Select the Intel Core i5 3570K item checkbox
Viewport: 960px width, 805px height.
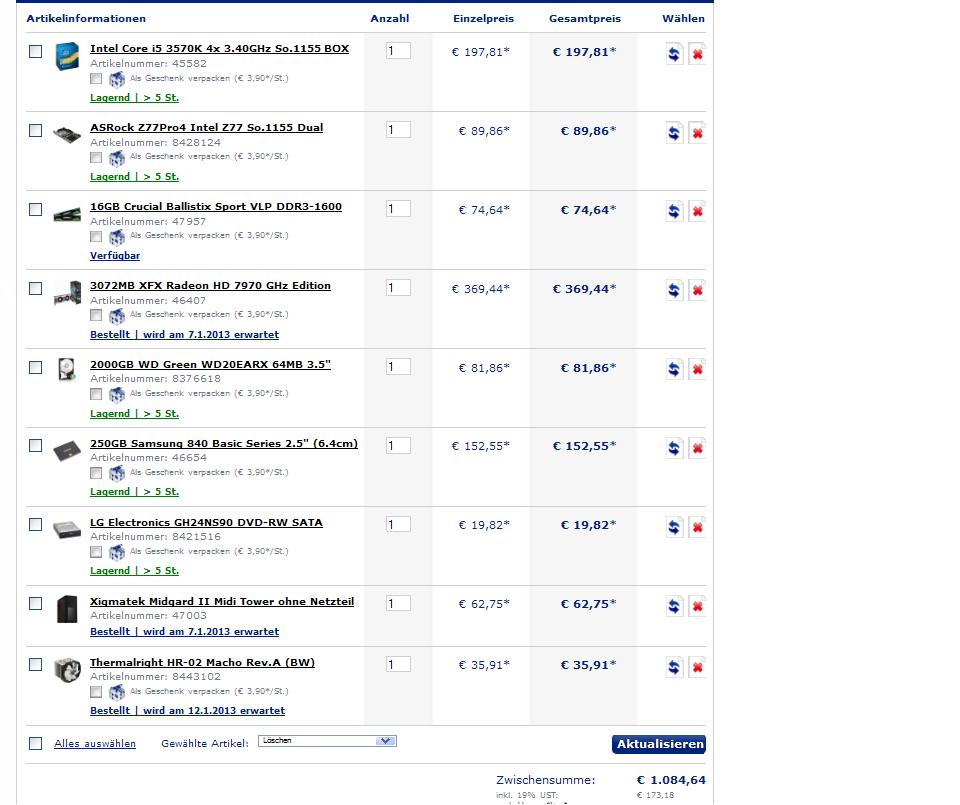coord(36,51)
